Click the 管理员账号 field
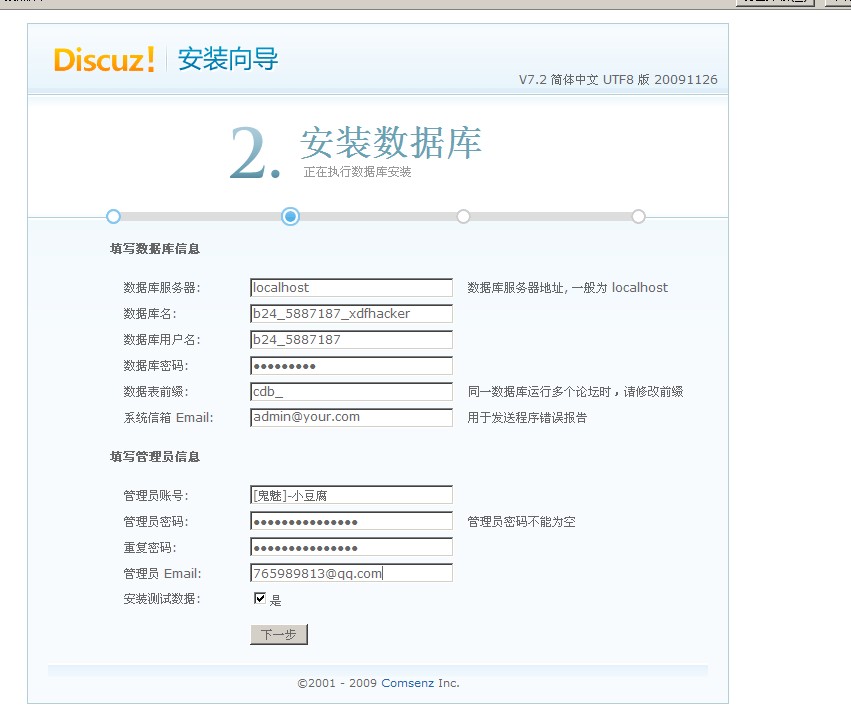The image size is (851, 705). [x=351, y=495]
